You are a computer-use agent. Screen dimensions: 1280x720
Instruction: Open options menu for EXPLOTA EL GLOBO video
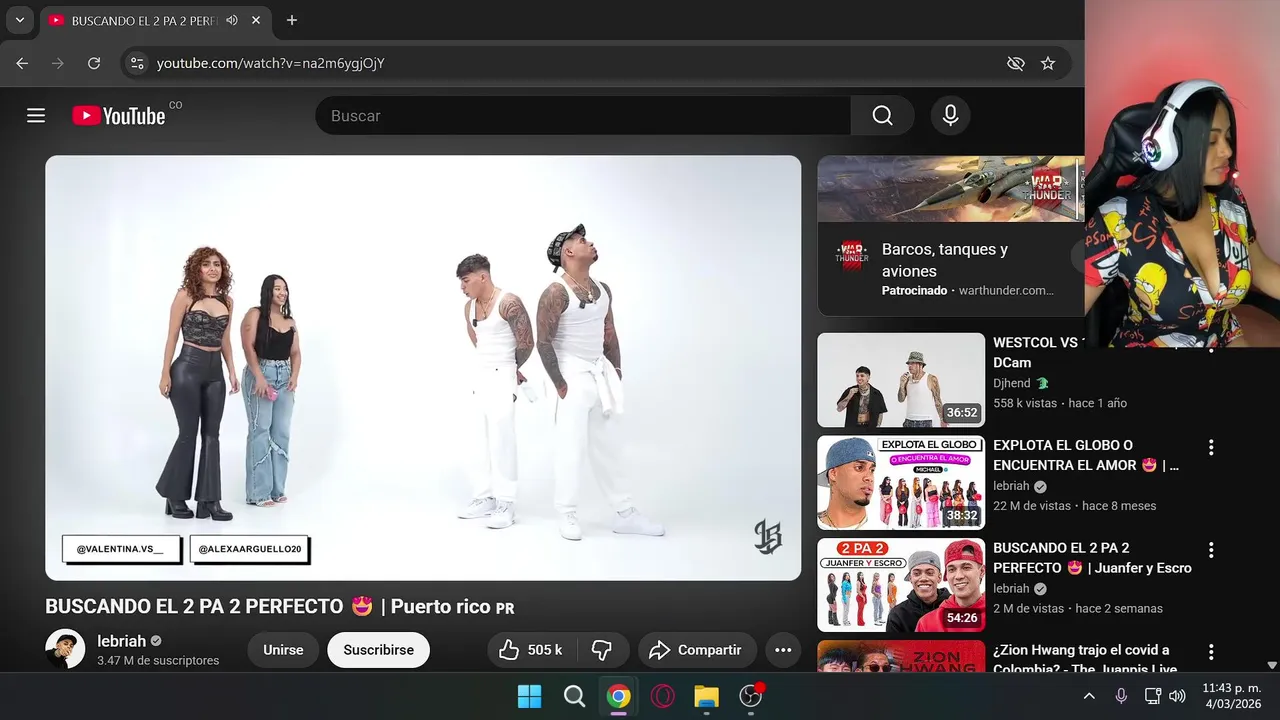tap(1211, 447)
